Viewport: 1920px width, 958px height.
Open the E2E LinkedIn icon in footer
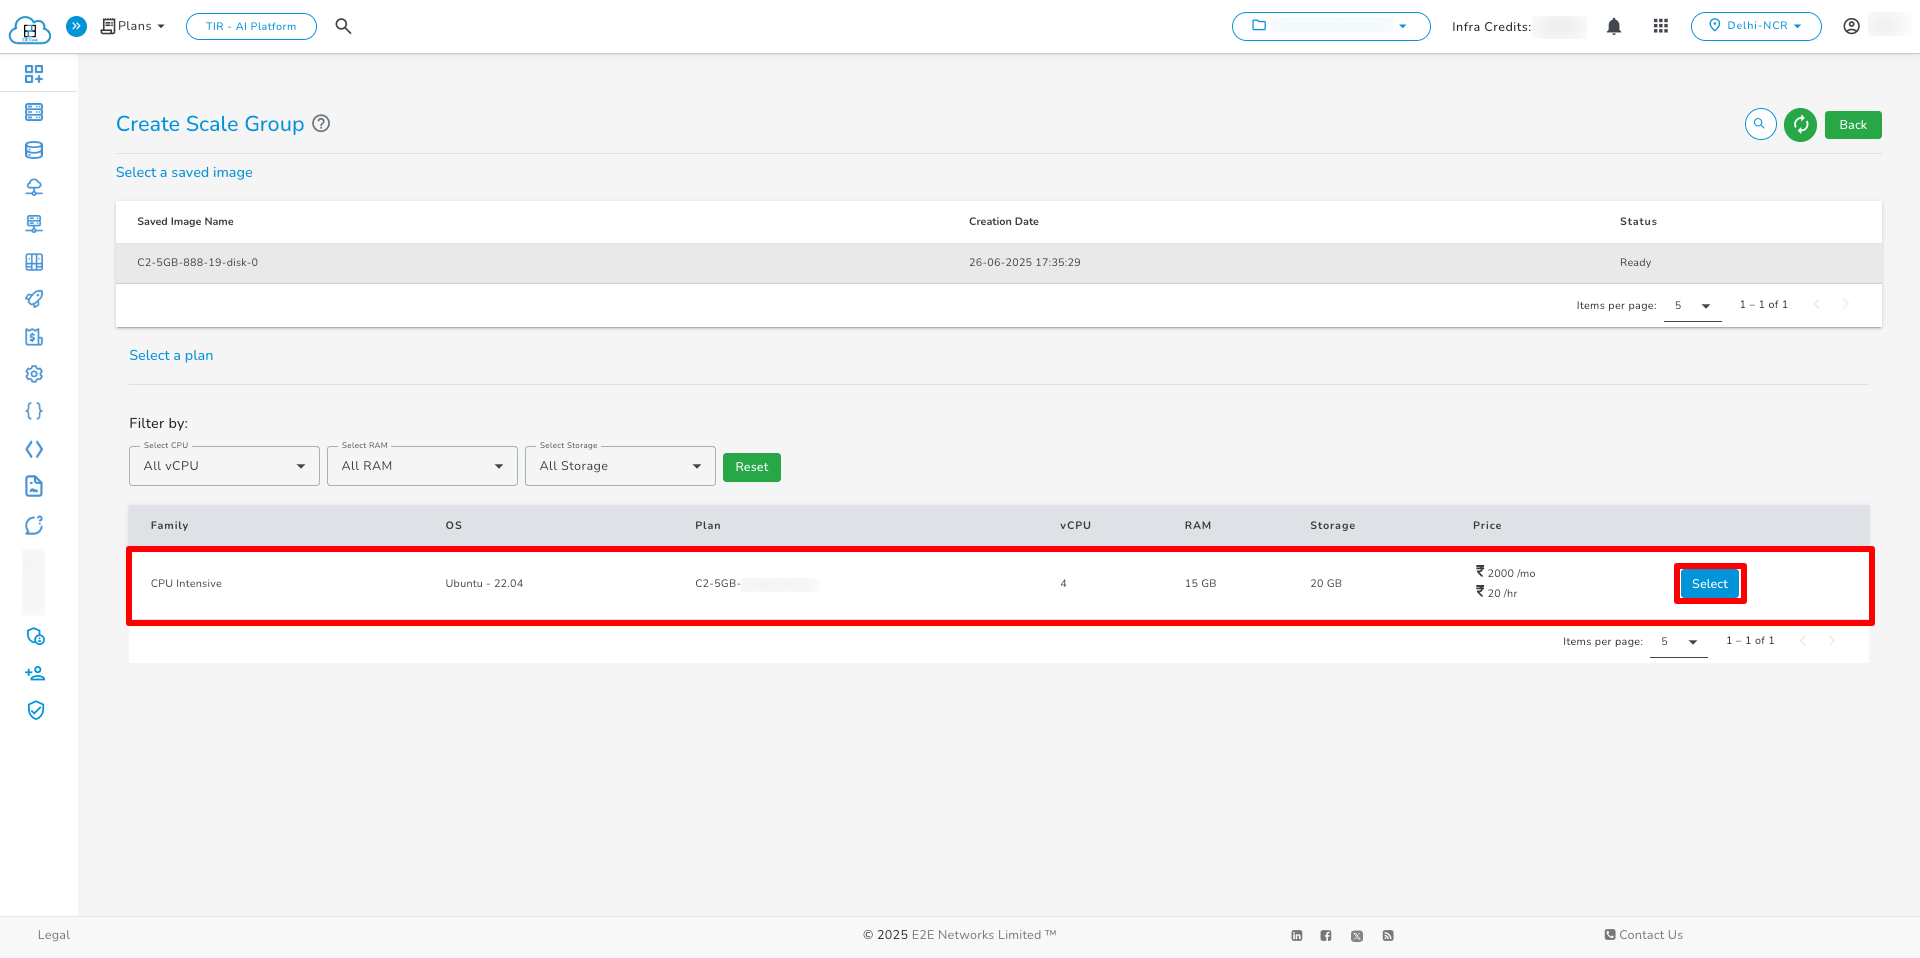[1297, 935]
